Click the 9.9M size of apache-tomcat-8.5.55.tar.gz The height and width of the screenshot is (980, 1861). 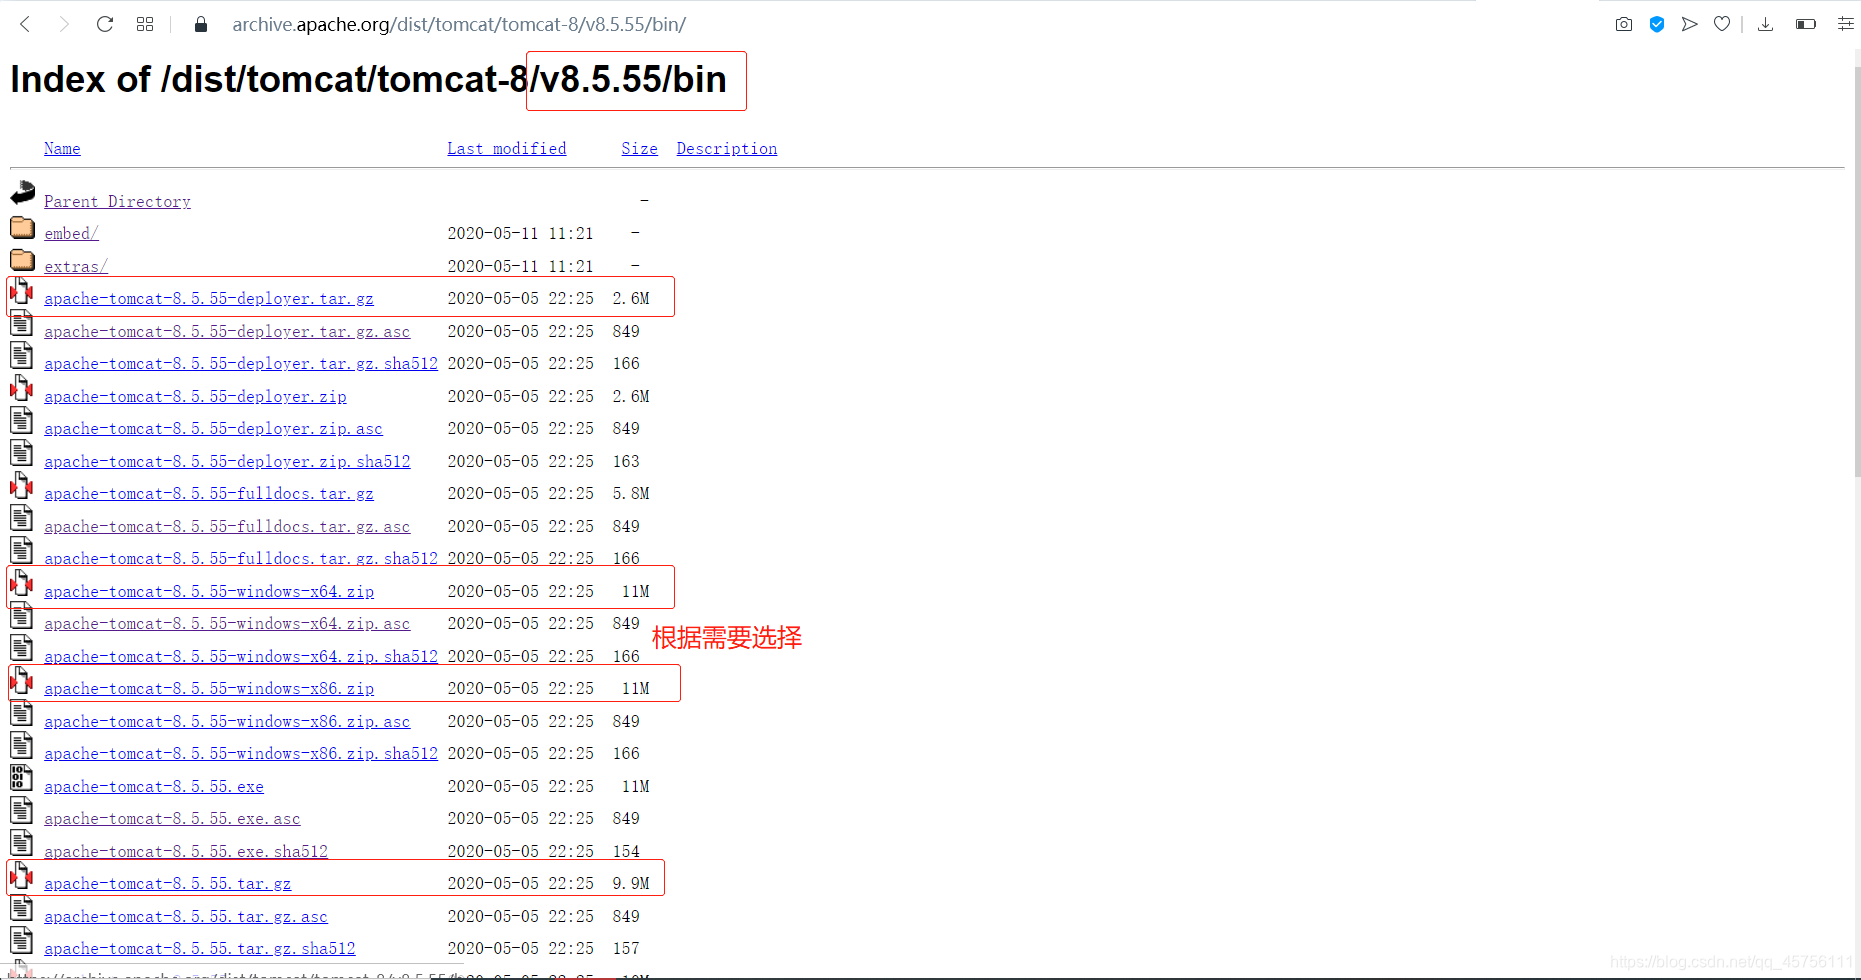point(631,884)
